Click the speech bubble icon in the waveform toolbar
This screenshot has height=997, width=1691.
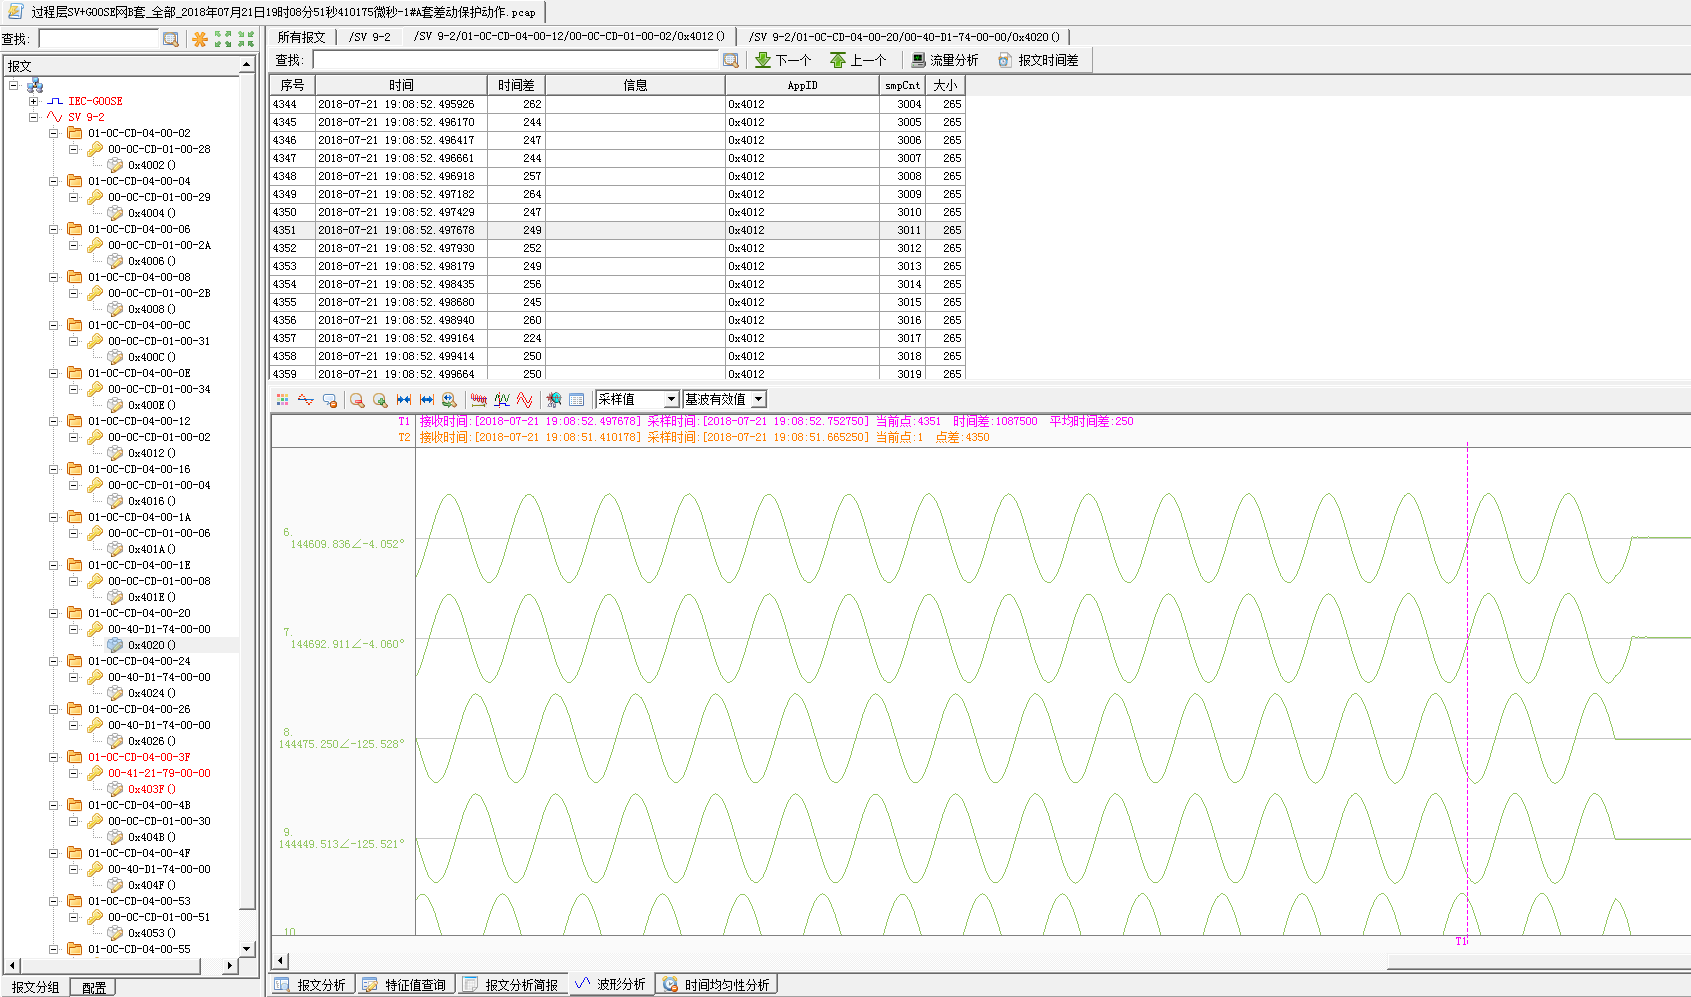pos(330,400)
